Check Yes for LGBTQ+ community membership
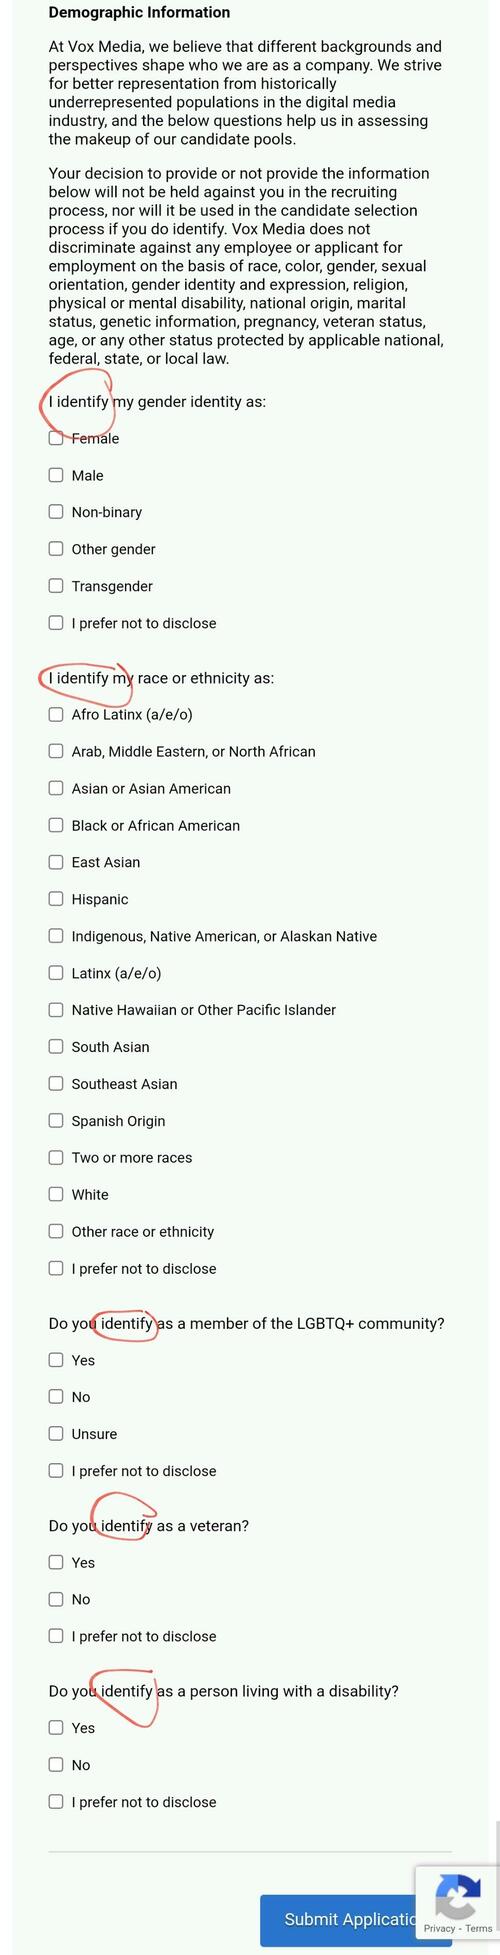Viewport: 500px width, 1955px height. (56, 1360)
